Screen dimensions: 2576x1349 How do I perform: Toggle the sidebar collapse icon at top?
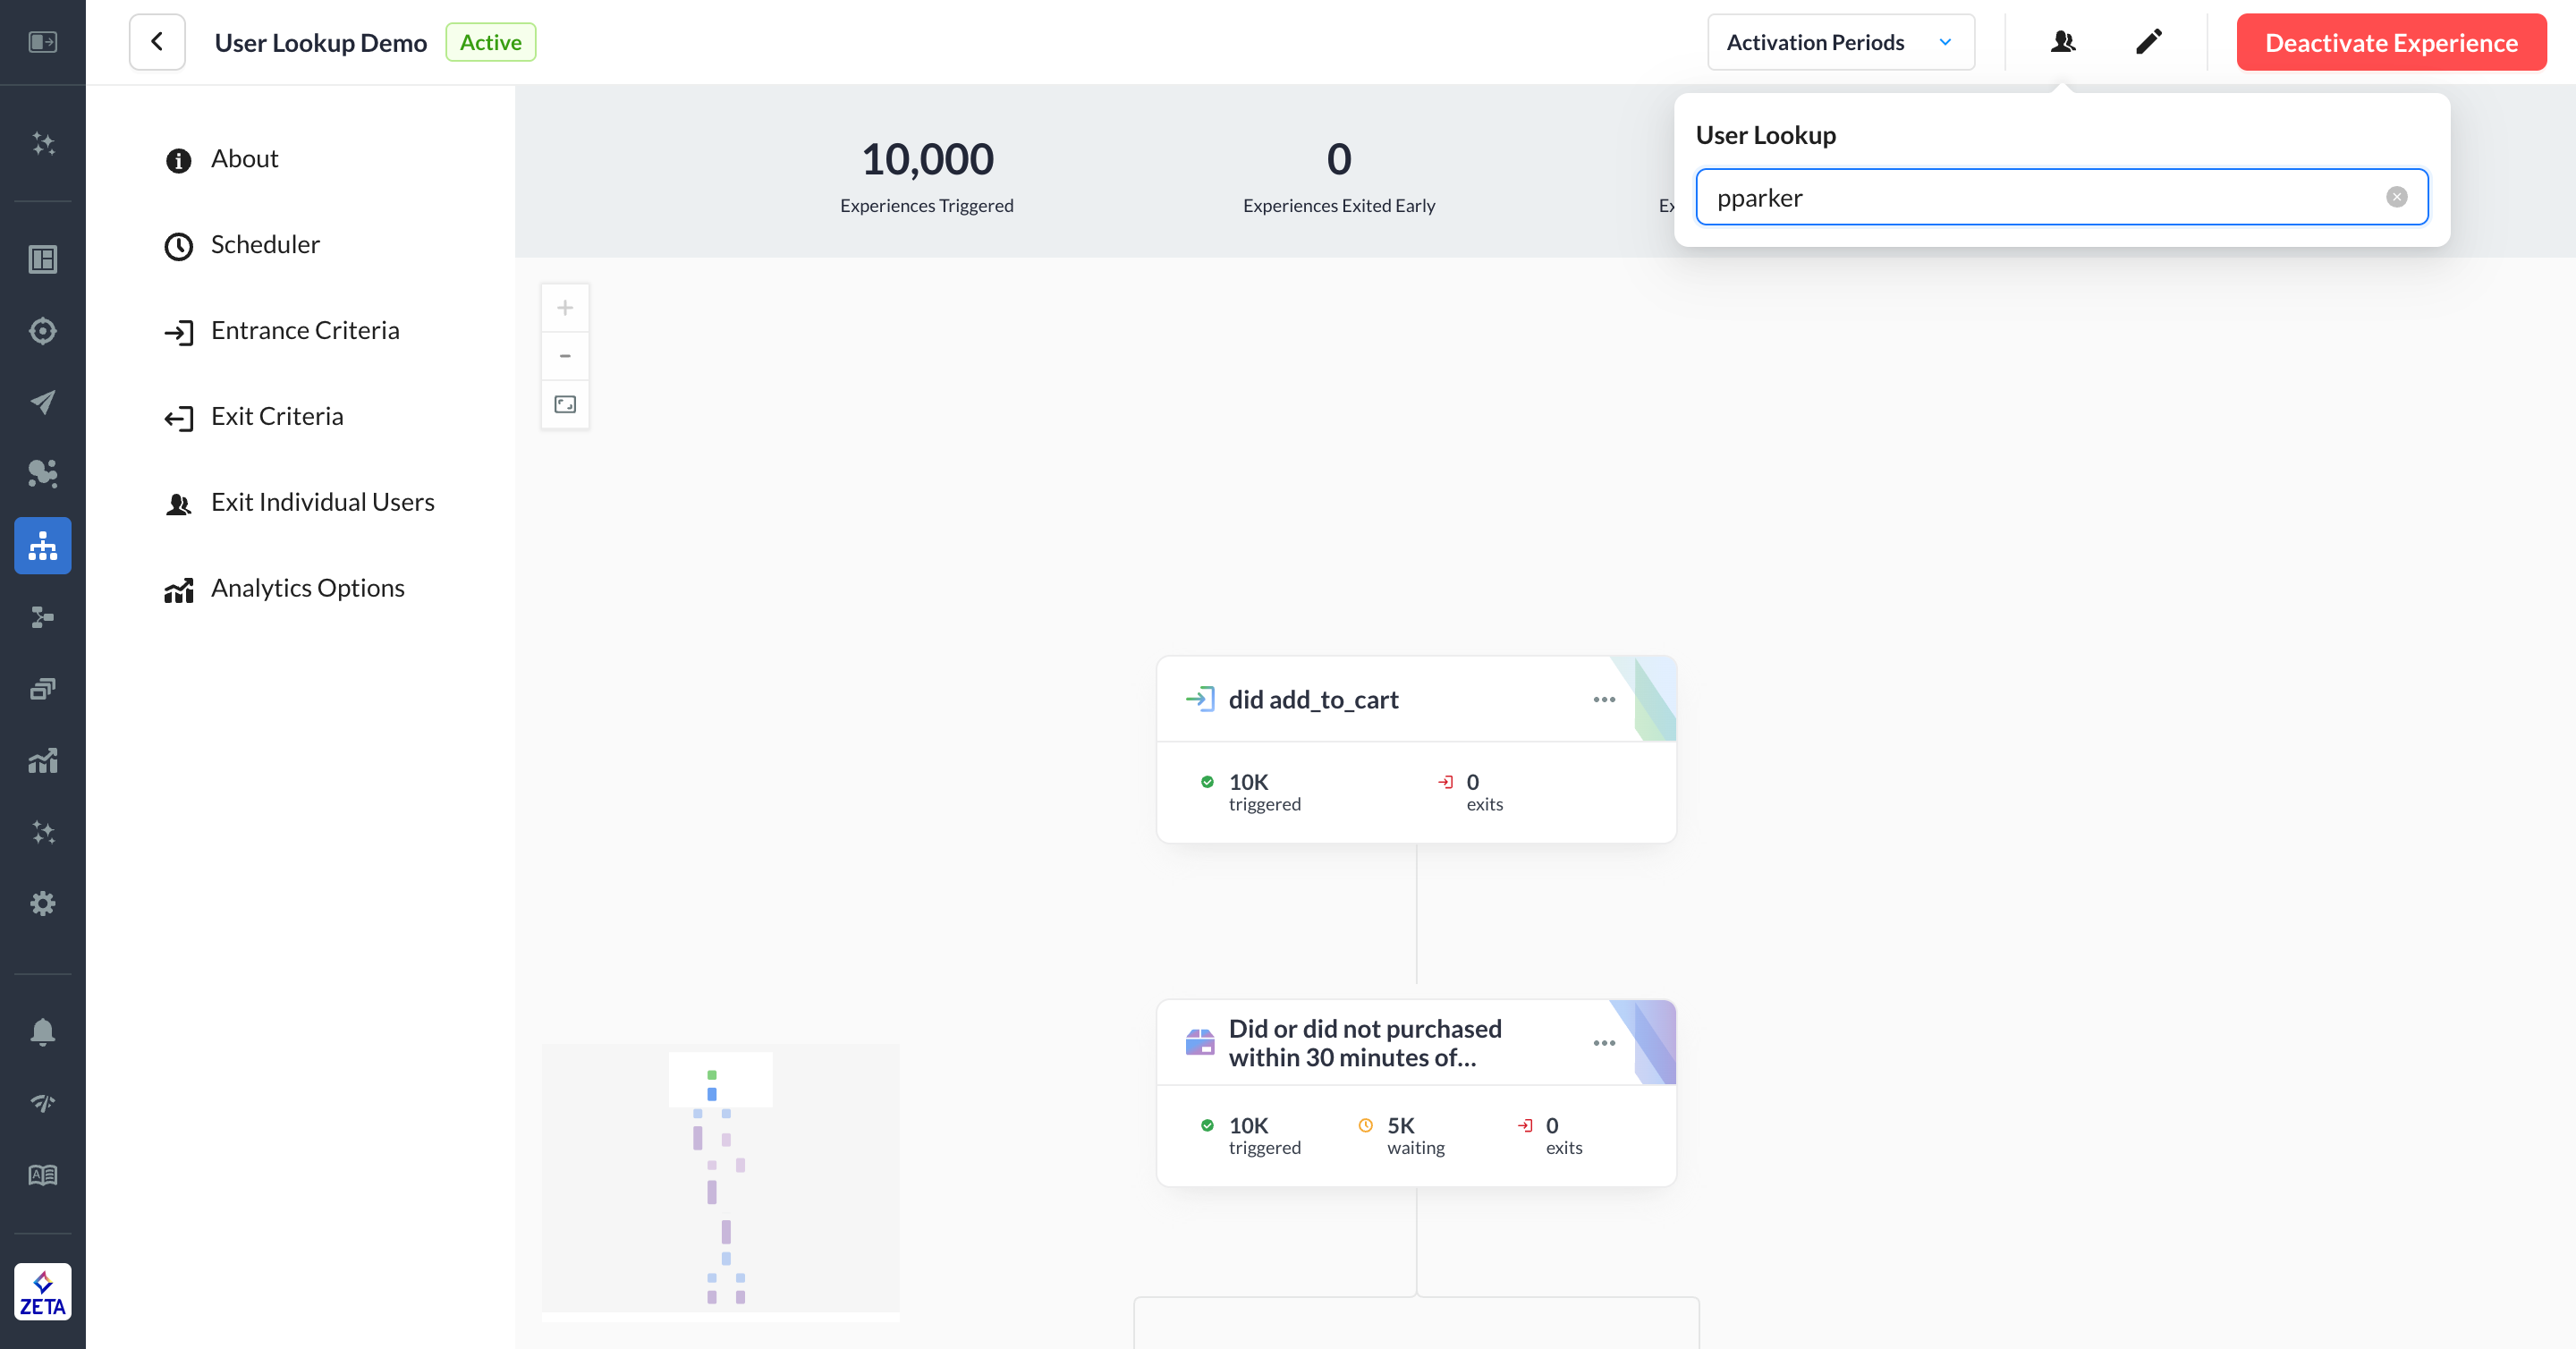(43, 42)
